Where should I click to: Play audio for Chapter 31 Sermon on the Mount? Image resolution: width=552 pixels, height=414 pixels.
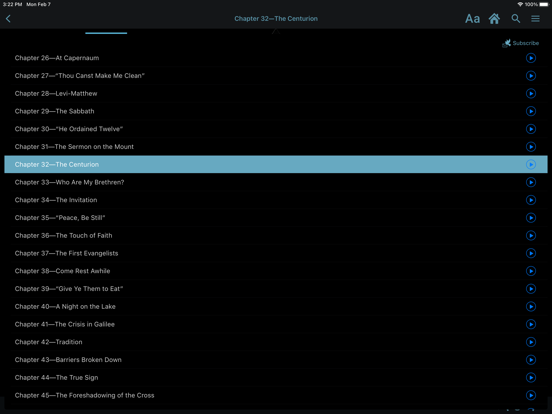(x=531, y=146)
